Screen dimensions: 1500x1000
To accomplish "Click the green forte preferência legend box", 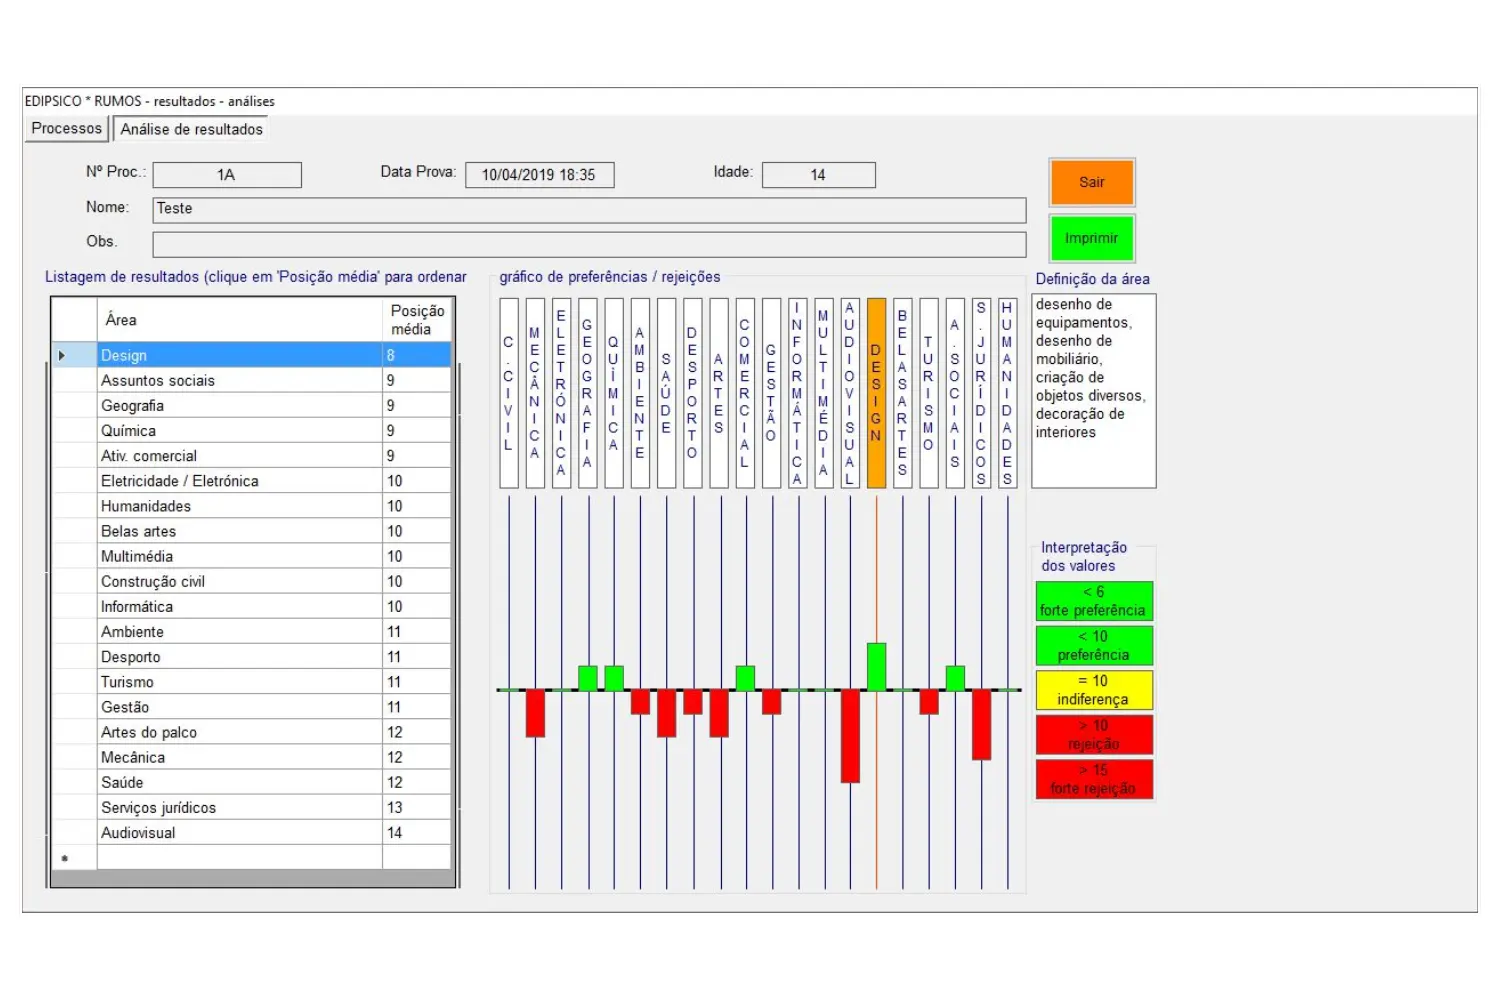I will click(x=1094, y=601).
